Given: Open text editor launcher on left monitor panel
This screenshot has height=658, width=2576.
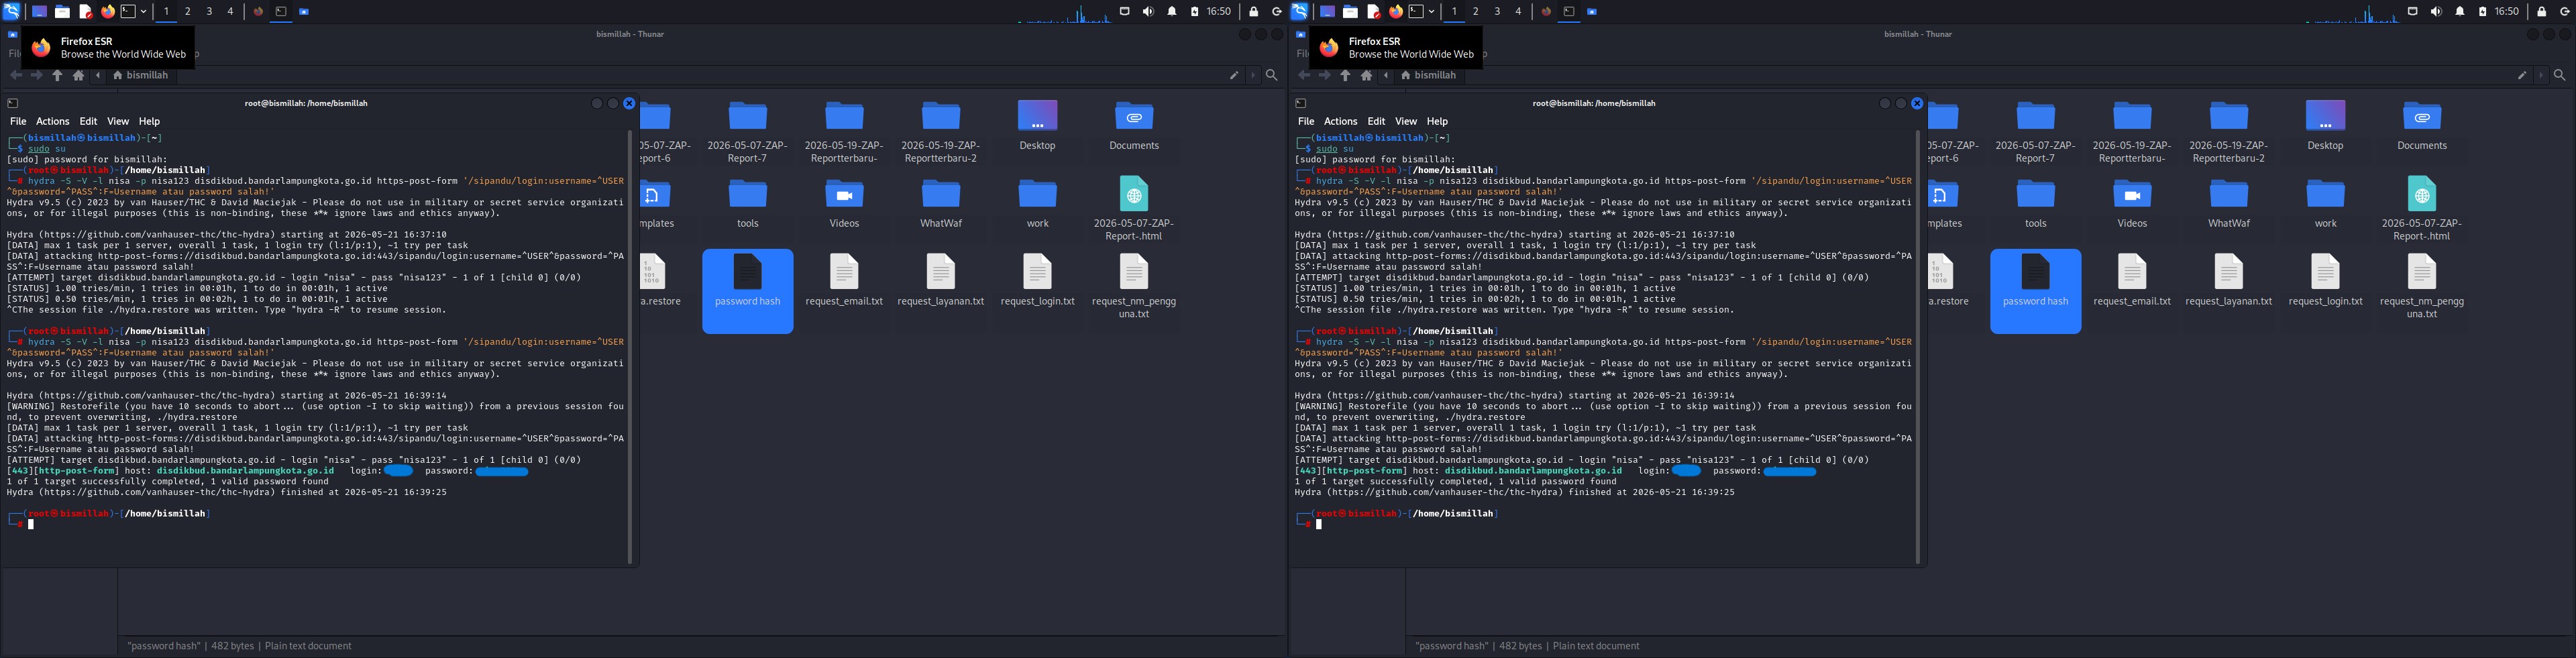Looking at the screenshot, I should pos(85,12).
